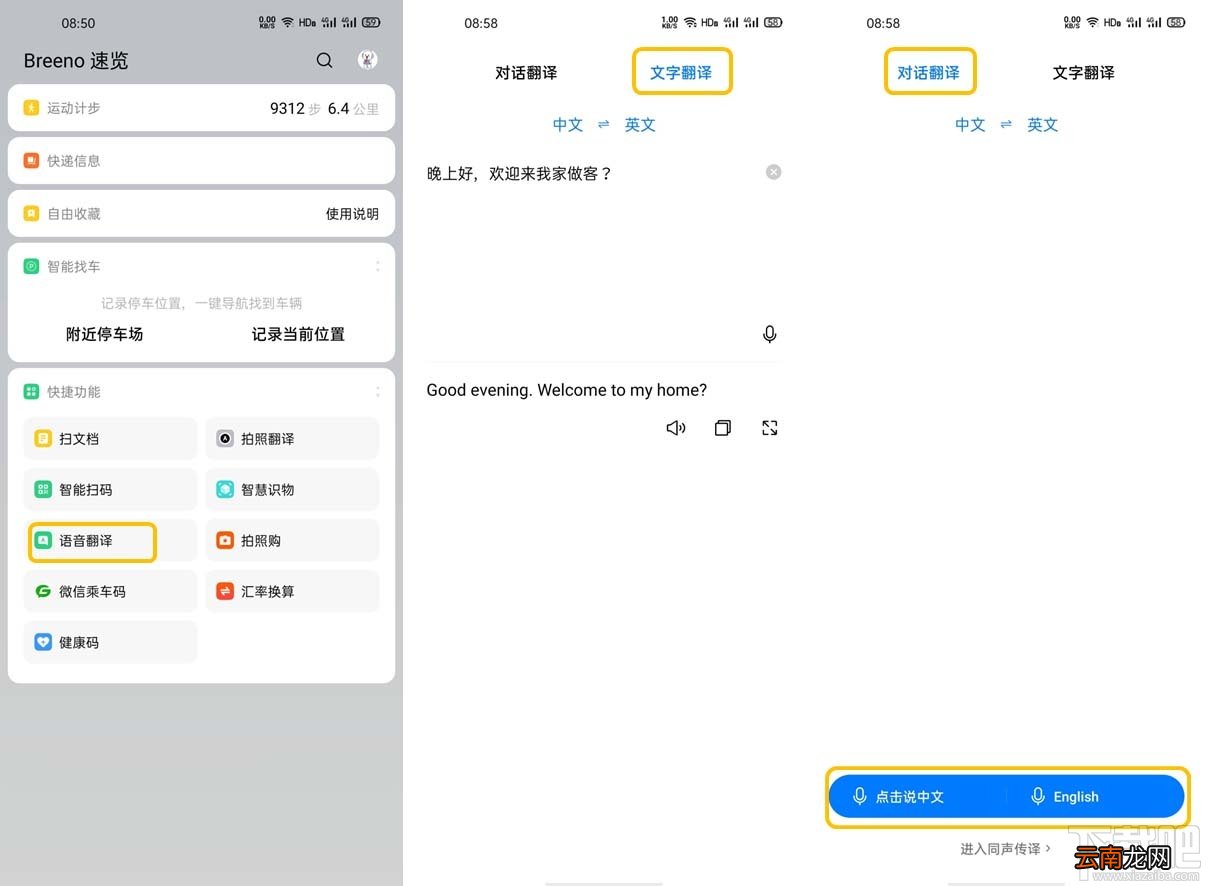Tap the 快捷功能 grid icon
This screenshot has width=1208, height=886.
coord(31,392)
